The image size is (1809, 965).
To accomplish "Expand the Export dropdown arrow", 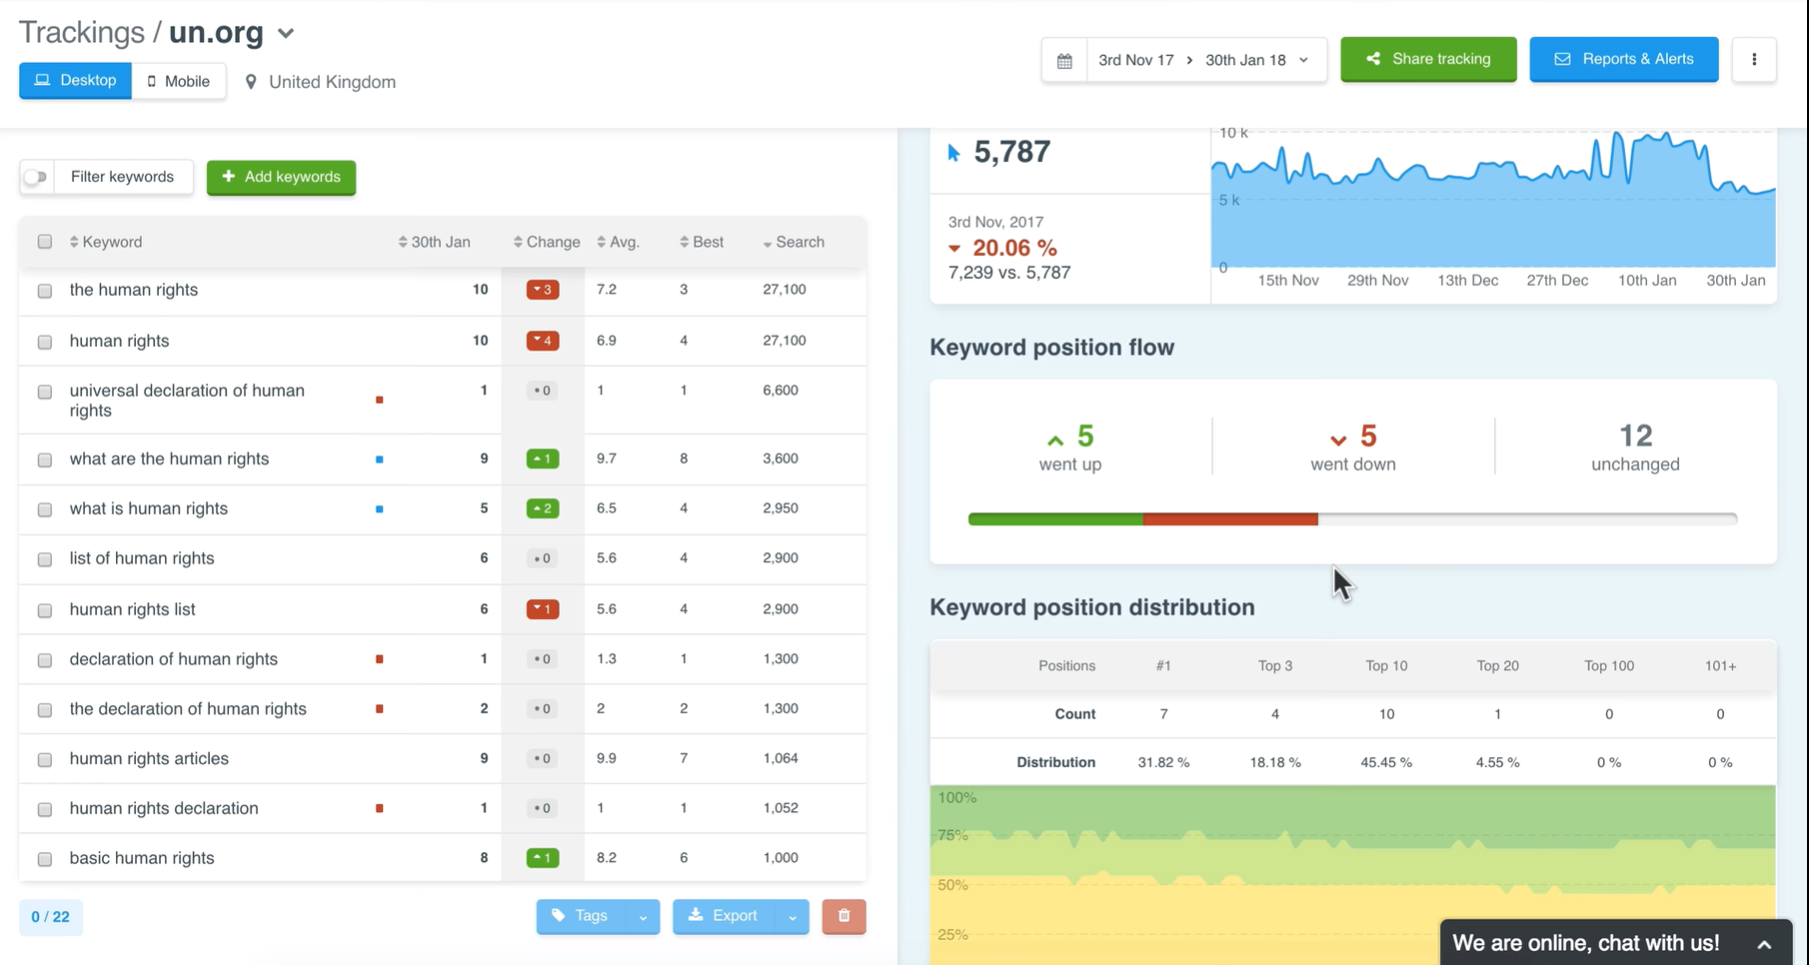I will [x=792, y=917].
